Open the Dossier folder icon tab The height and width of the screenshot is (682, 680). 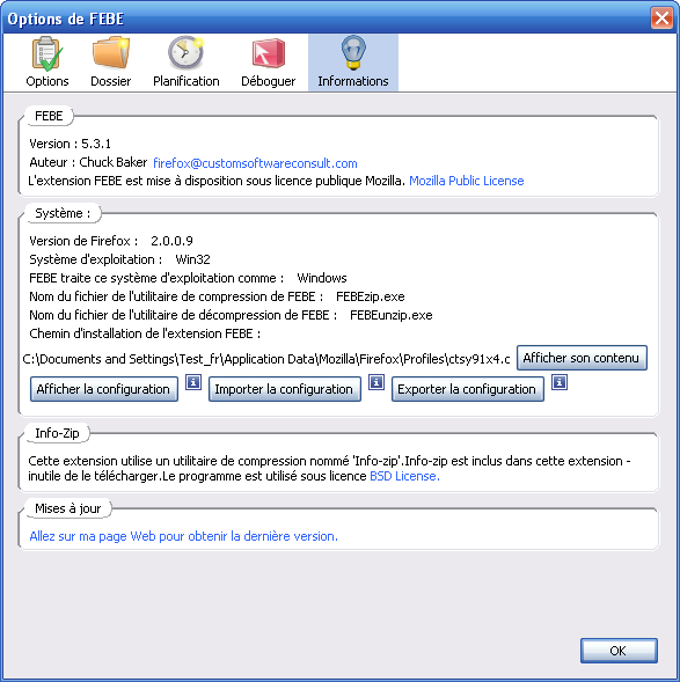(x=111, y=63)
